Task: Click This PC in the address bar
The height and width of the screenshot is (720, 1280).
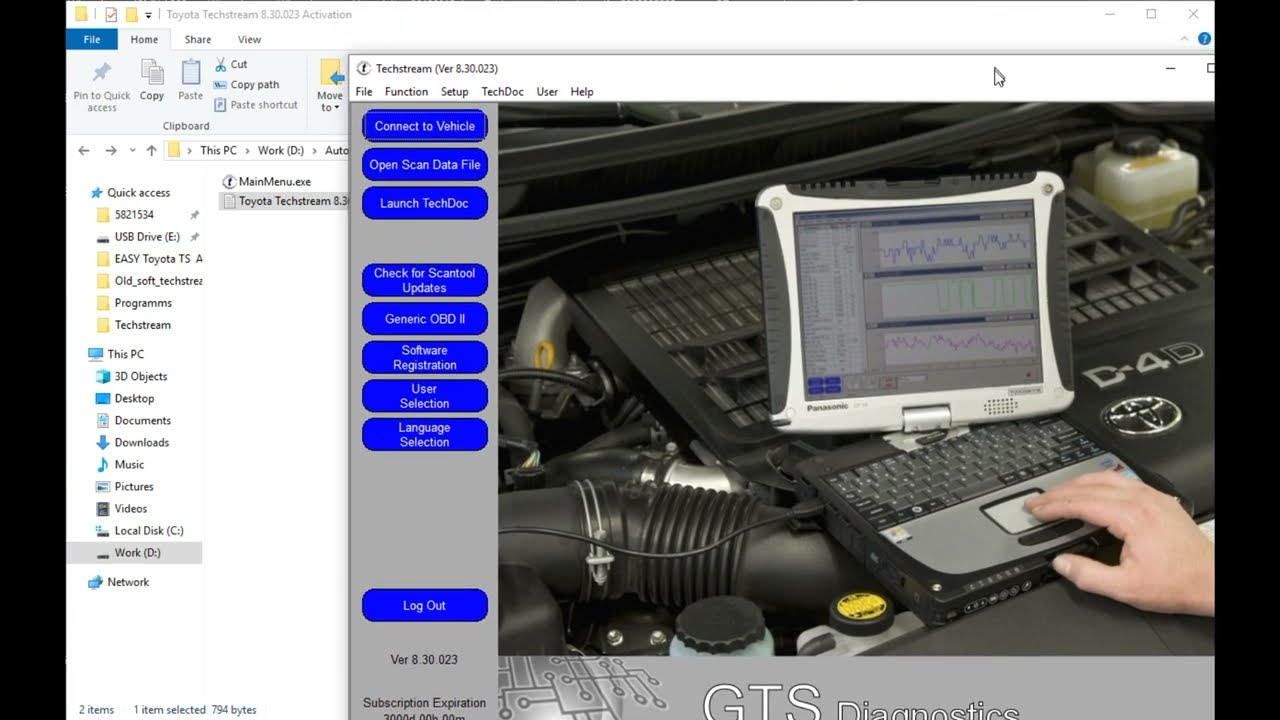Action: tap(218, 151)
